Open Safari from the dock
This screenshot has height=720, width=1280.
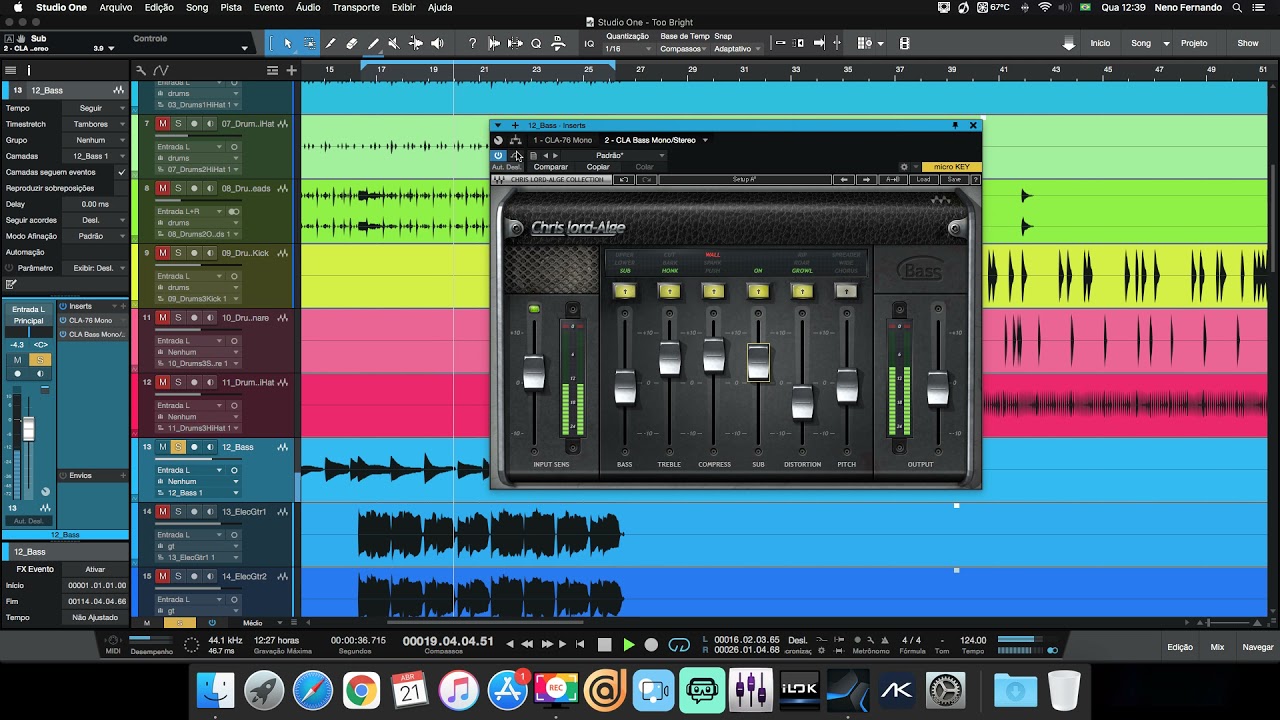click(x=312, y=690)
